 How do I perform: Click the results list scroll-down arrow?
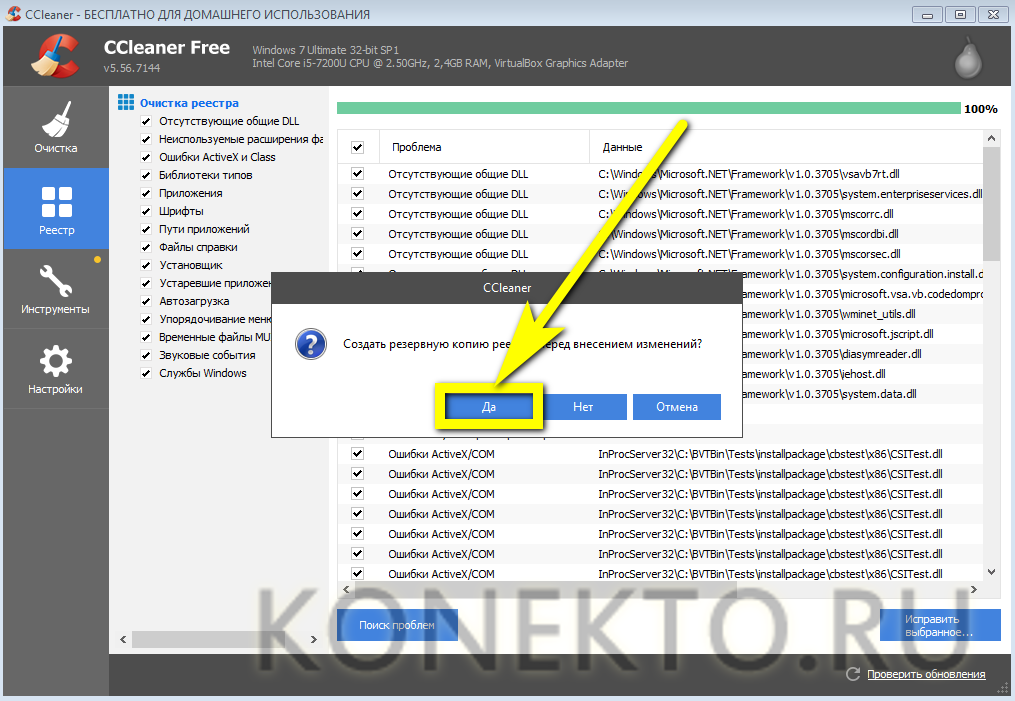coord(992,571)
